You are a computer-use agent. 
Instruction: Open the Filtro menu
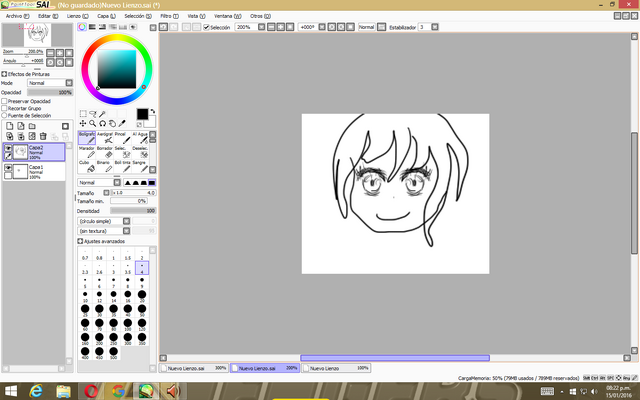tap(169, 16)
